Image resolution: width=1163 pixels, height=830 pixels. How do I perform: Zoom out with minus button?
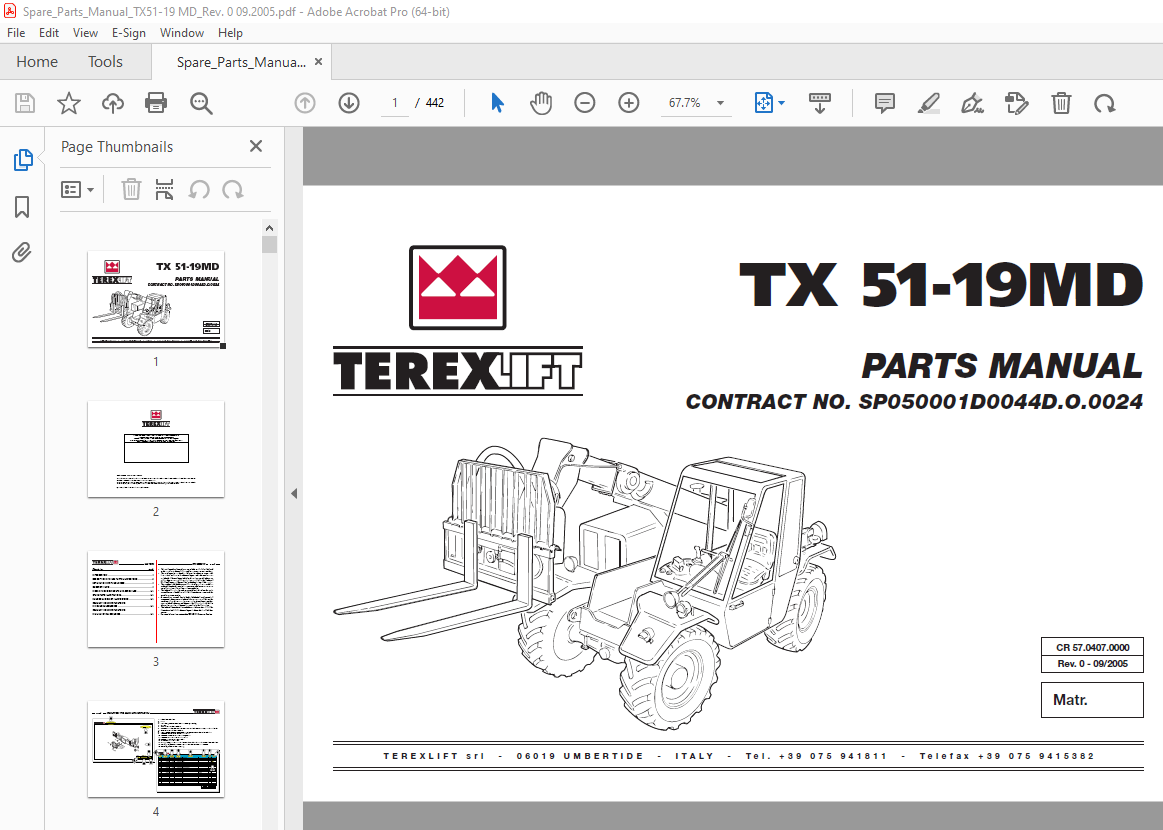(584, 103)
